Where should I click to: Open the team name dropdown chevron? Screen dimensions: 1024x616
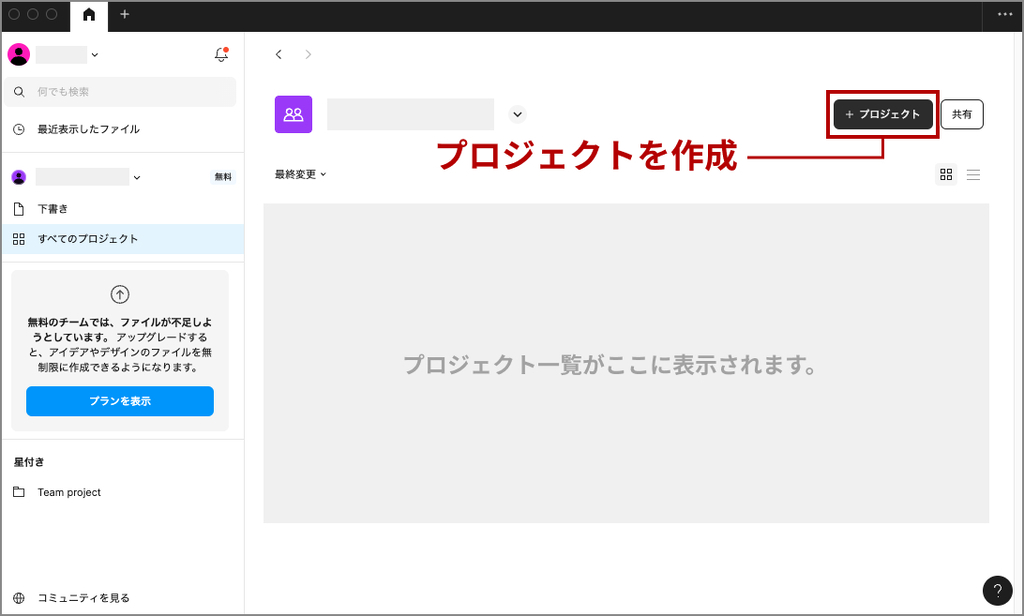tap(517, 114)
